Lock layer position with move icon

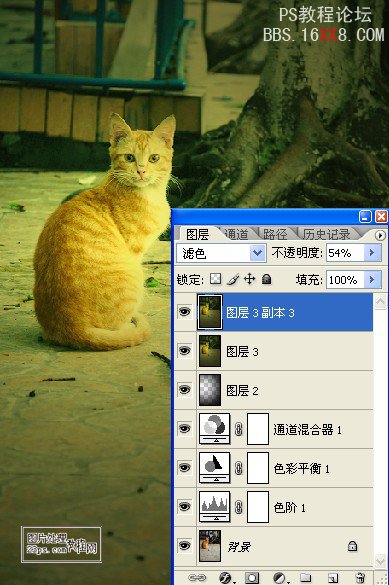coord(250,279)
